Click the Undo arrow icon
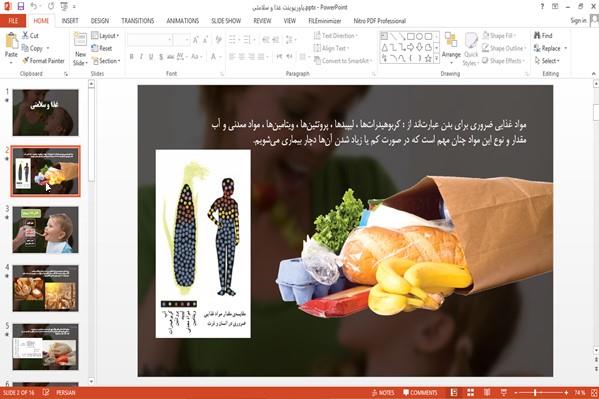Image resolution: width=599 pixels, height=399 pixels. pos(34,6)
